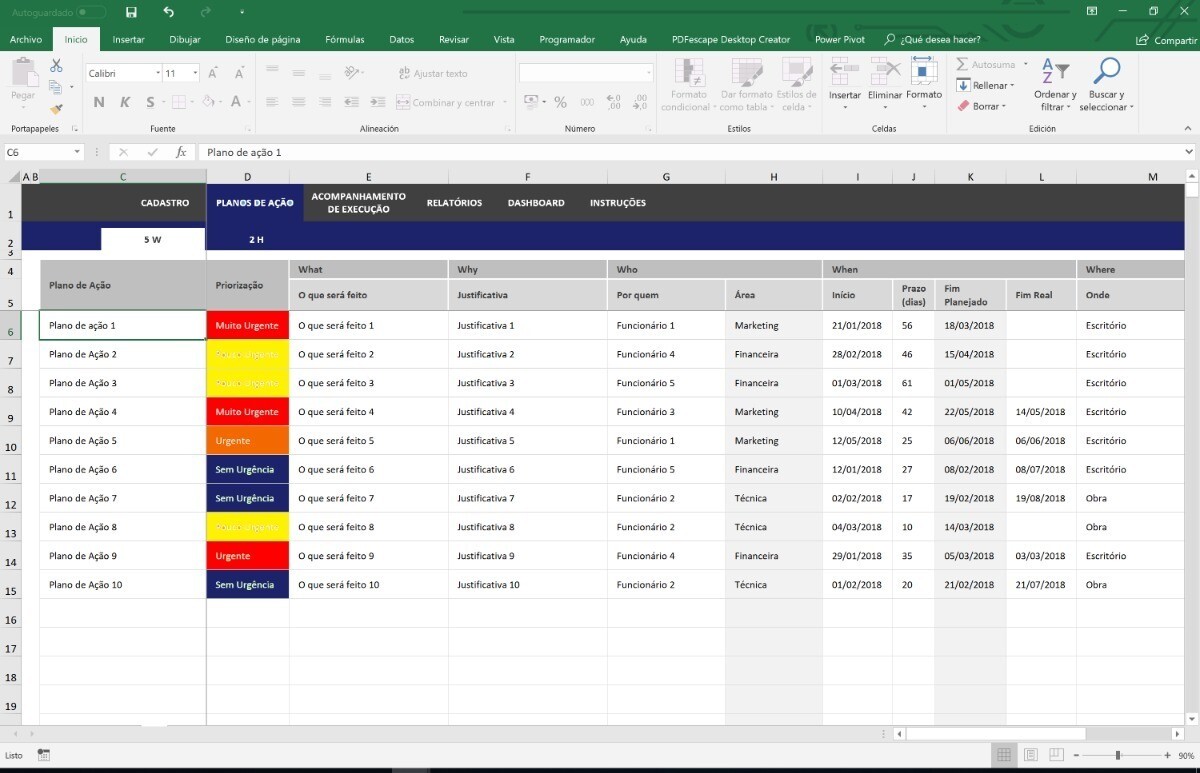
Task: Open the Name Box dropdown arrow
Action: (77, 152)
